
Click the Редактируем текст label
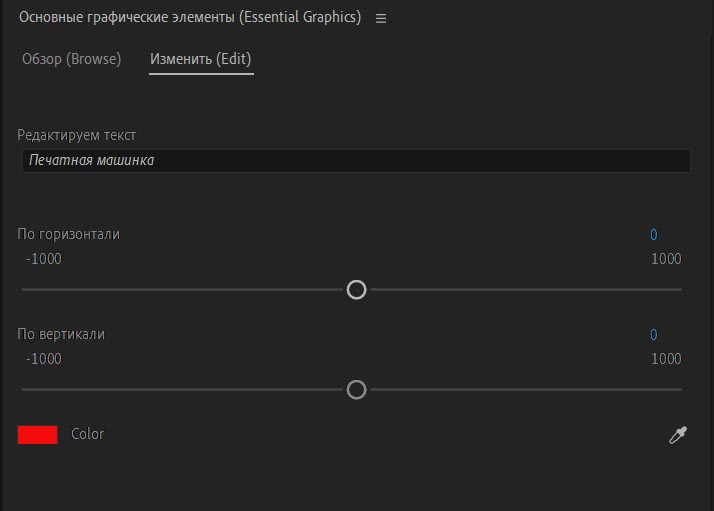pos(76,135)
